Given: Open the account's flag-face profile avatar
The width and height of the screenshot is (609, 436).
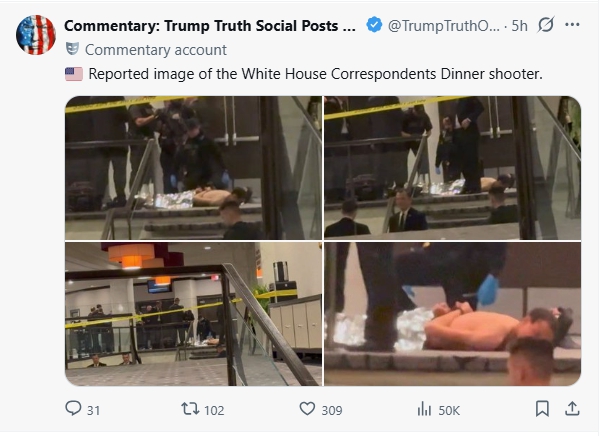Looking at the screenshot, I should [36, 35].
